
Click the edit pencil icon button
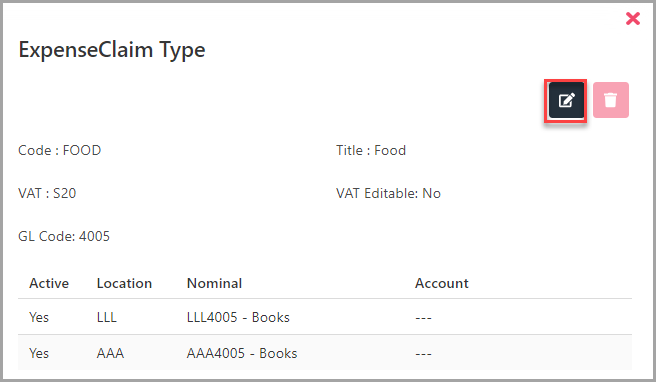pos(566,100)
